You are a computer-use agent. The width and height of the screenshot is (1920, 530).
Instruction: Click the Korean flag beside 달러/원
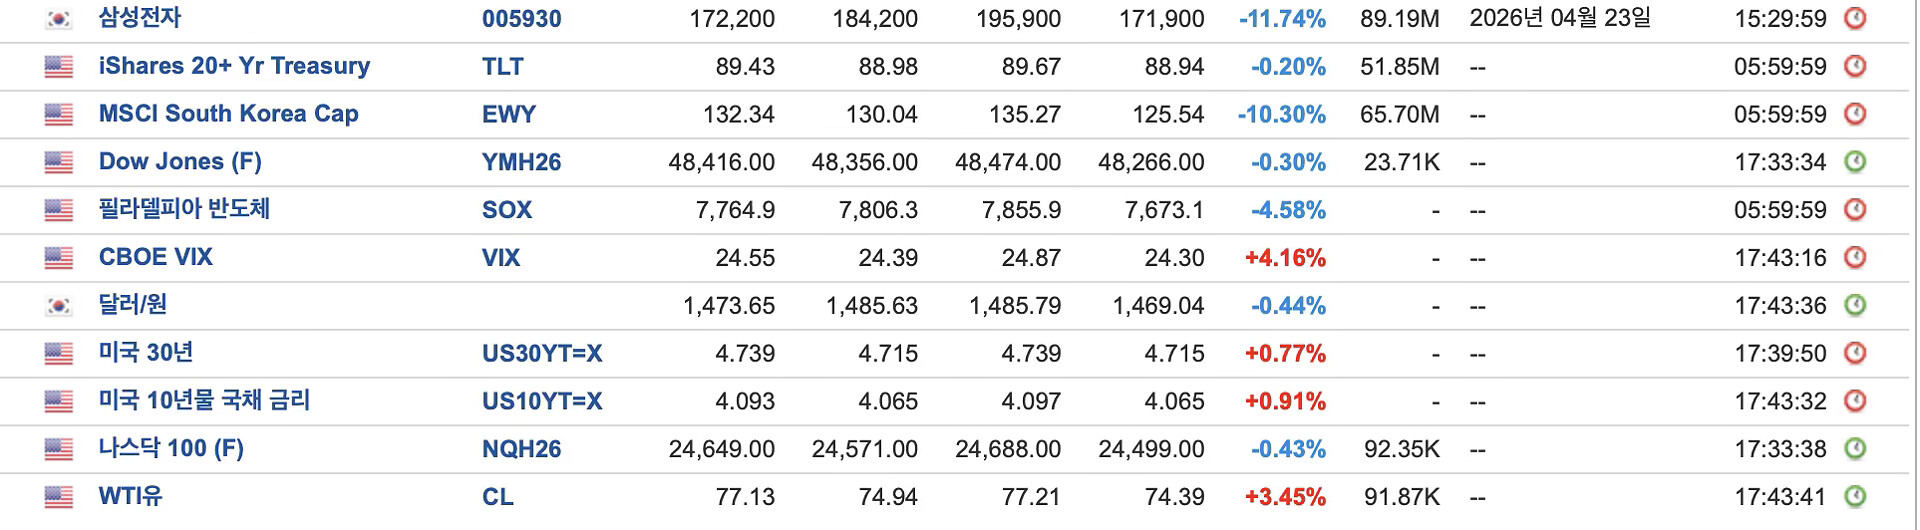click(59, 306)
